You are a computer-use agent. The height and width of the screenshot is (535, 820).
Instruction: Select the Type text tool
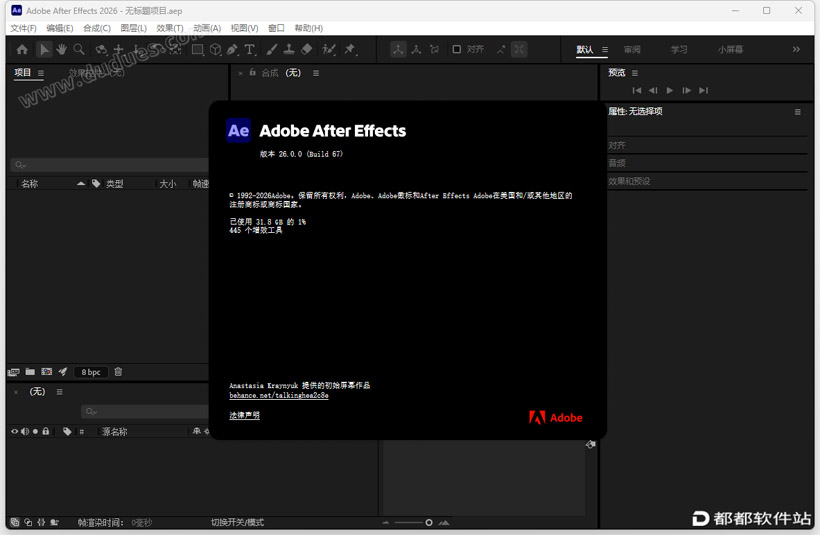point(250,50)
